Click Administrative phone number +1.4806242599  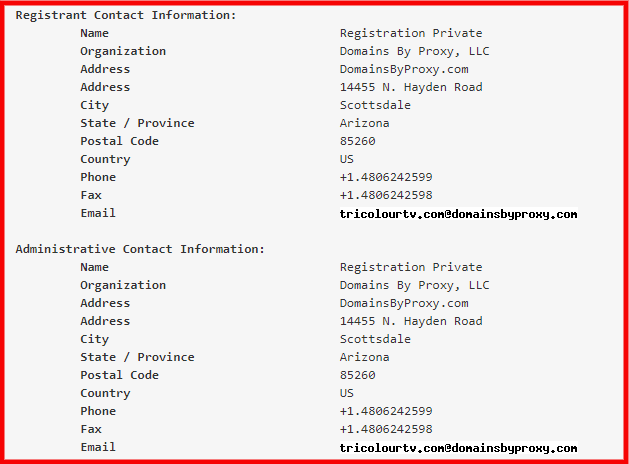pyautogui.click(x=386, y=411)
